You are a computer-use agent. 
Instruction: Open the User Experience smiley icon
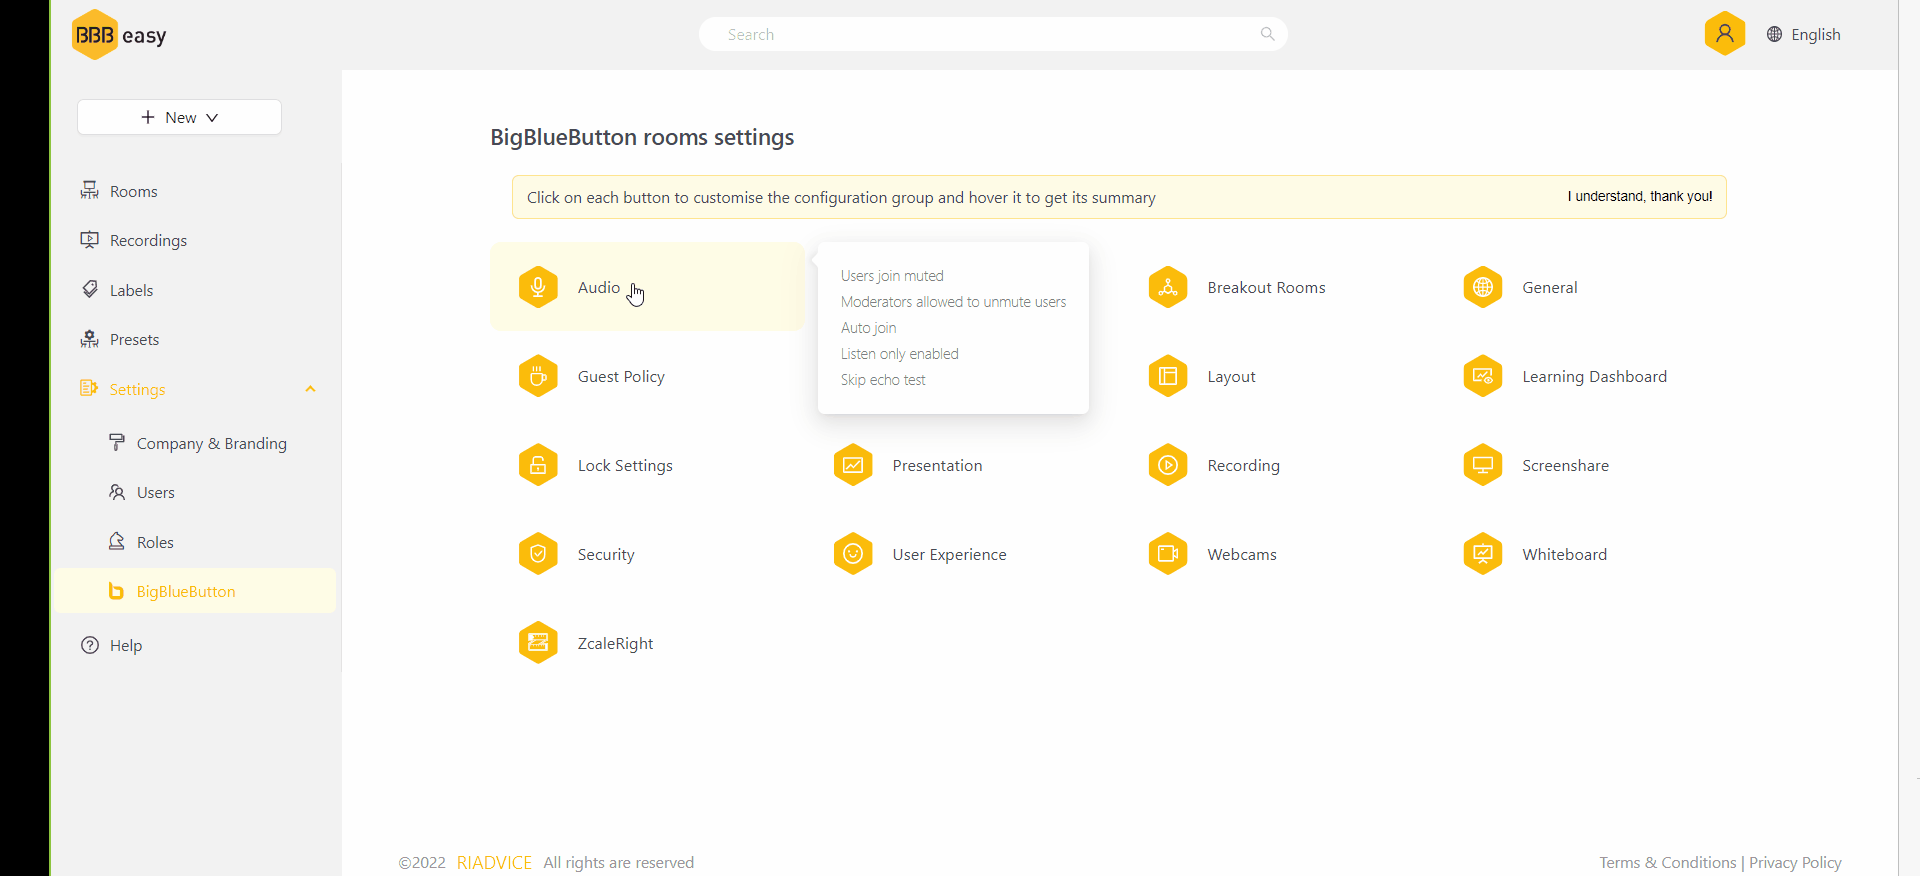tap(853, 554)
